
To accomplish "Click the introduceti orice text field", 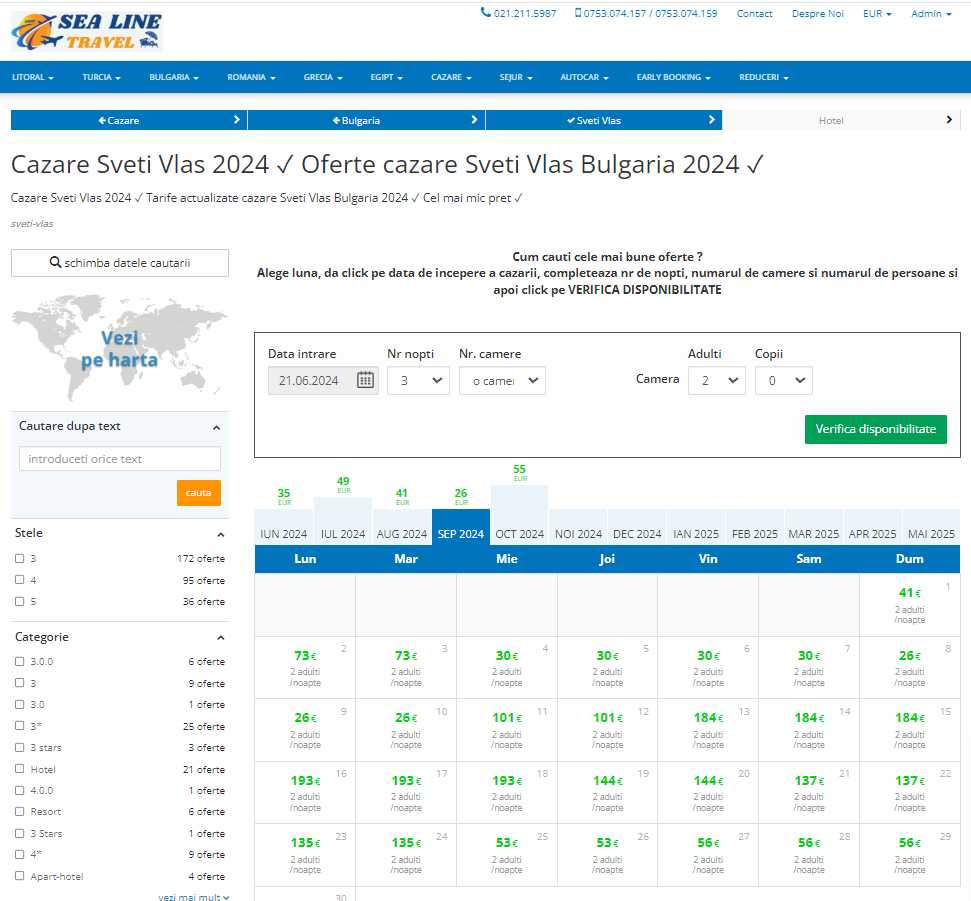I will [120, 459].
